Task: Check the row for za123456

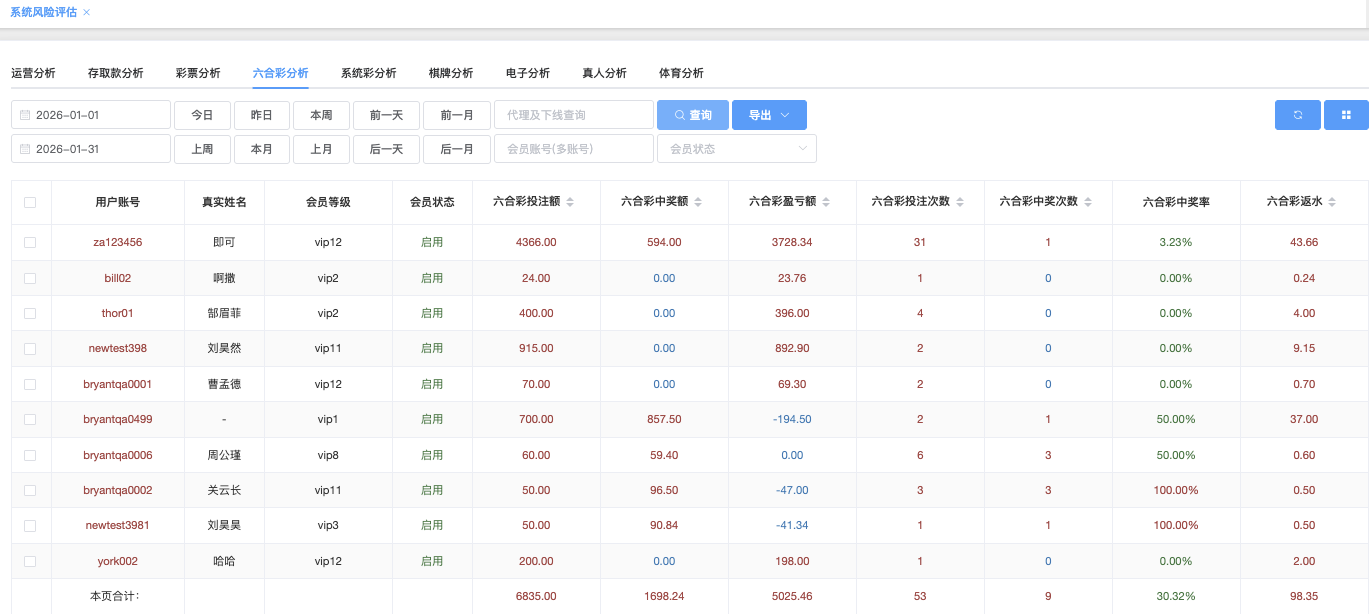Action: [30, 242]
